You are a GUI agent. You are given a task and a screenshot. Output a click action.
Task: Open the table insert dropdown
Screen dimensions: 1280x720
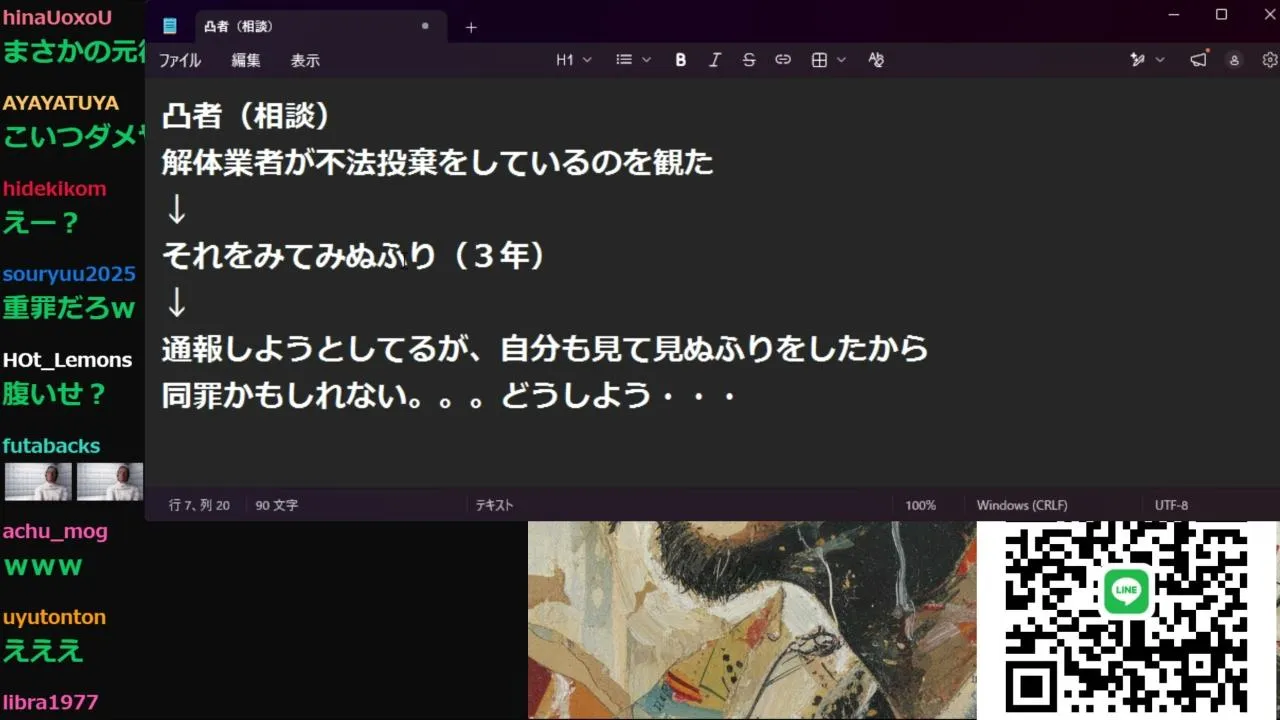coord(828,60)
